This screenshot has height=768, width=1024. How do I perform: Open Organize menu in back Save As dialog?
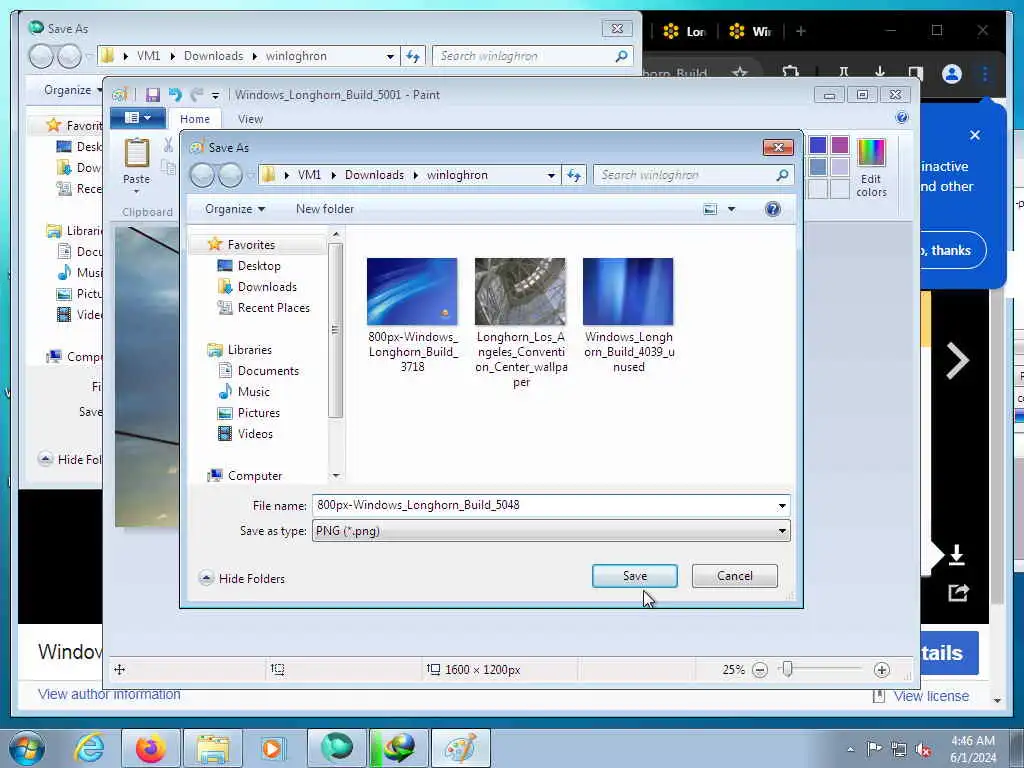pos(72,90)
